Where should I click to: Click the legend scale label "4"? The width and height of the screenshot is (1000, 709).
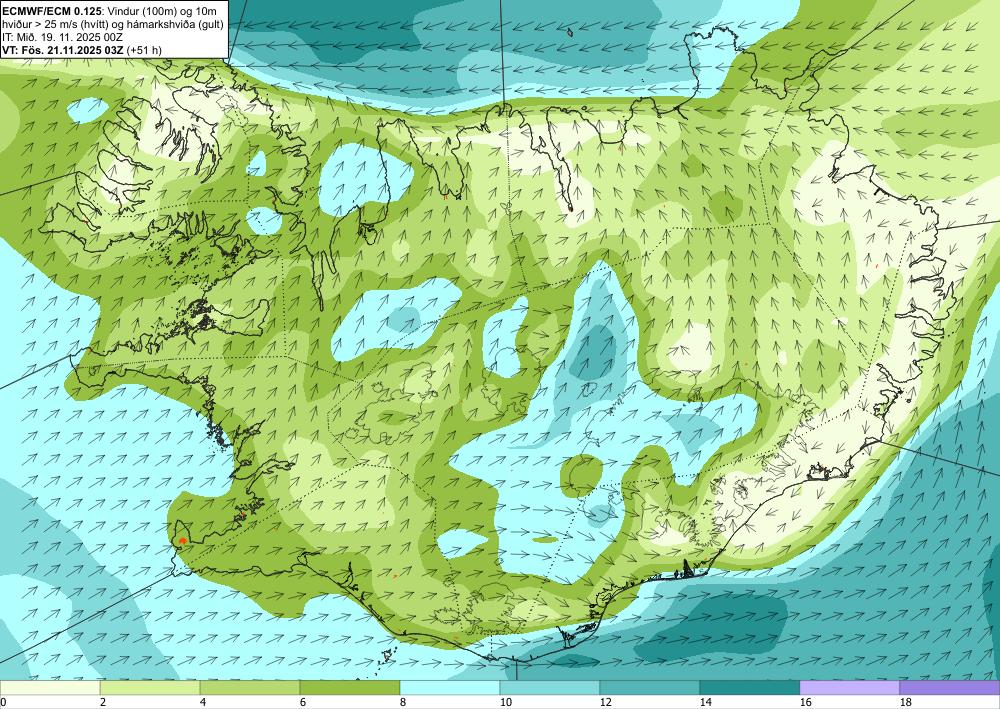[x=203, y=703]
